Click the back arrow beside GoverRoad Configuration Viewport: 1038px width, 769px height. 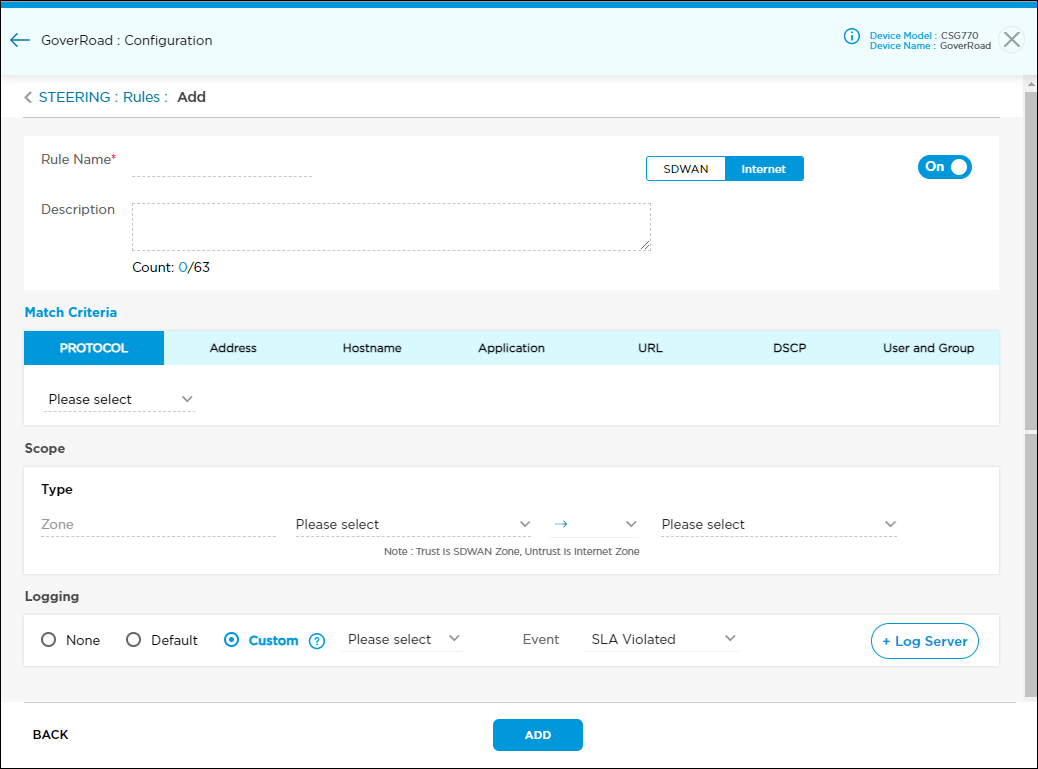(x=20, y=41)
